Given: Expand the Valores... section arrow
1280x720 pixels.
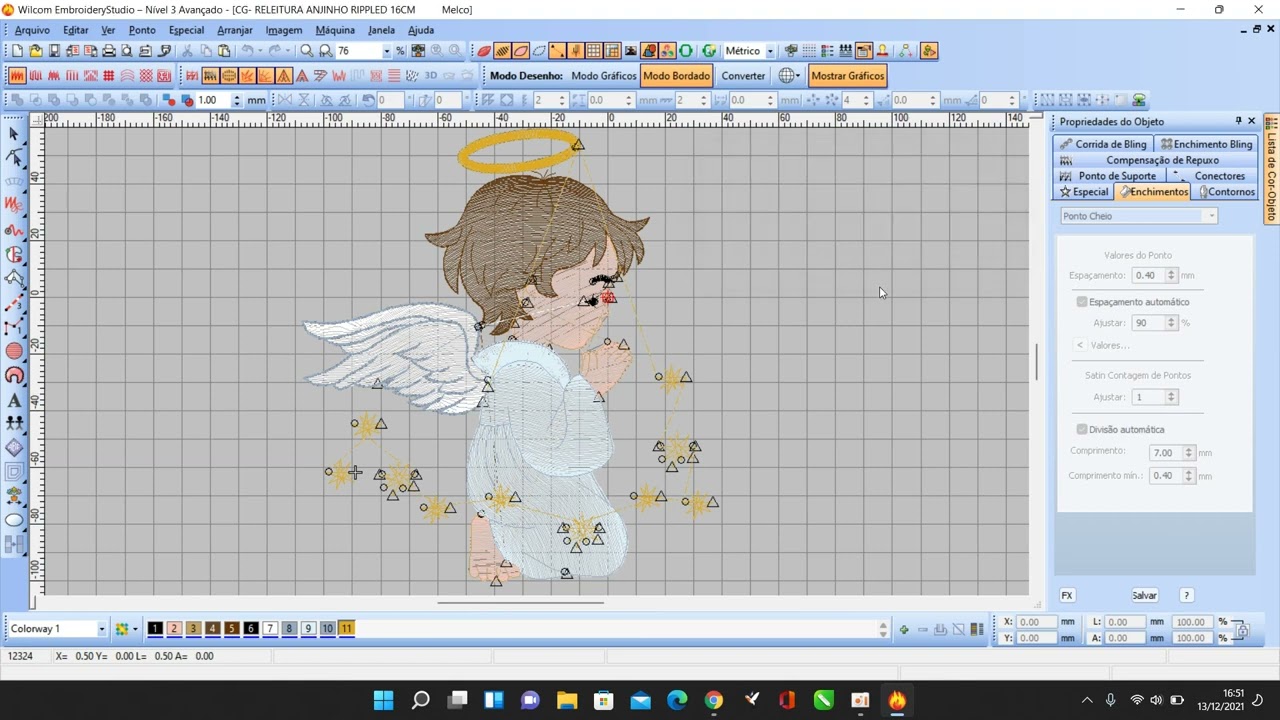Looking at the screenshot, I should pyautogui.click(x=1080, y=345).
